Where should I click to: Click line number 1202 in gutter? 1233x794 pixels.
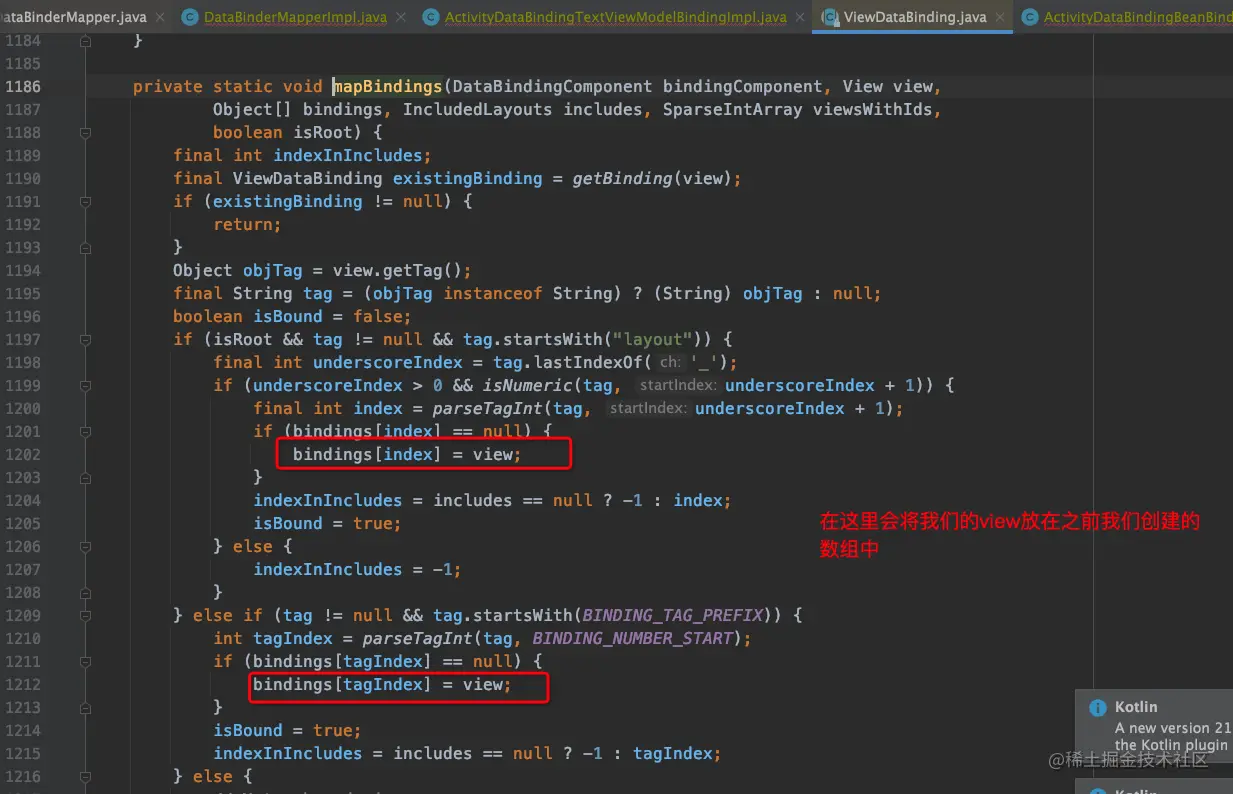pyautogui.click(x=23, y=454)
